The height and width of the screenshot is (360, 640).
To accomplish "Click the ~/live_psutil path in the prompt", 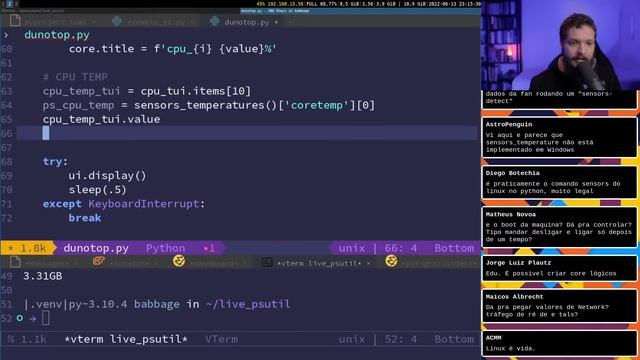I will 248,304.
